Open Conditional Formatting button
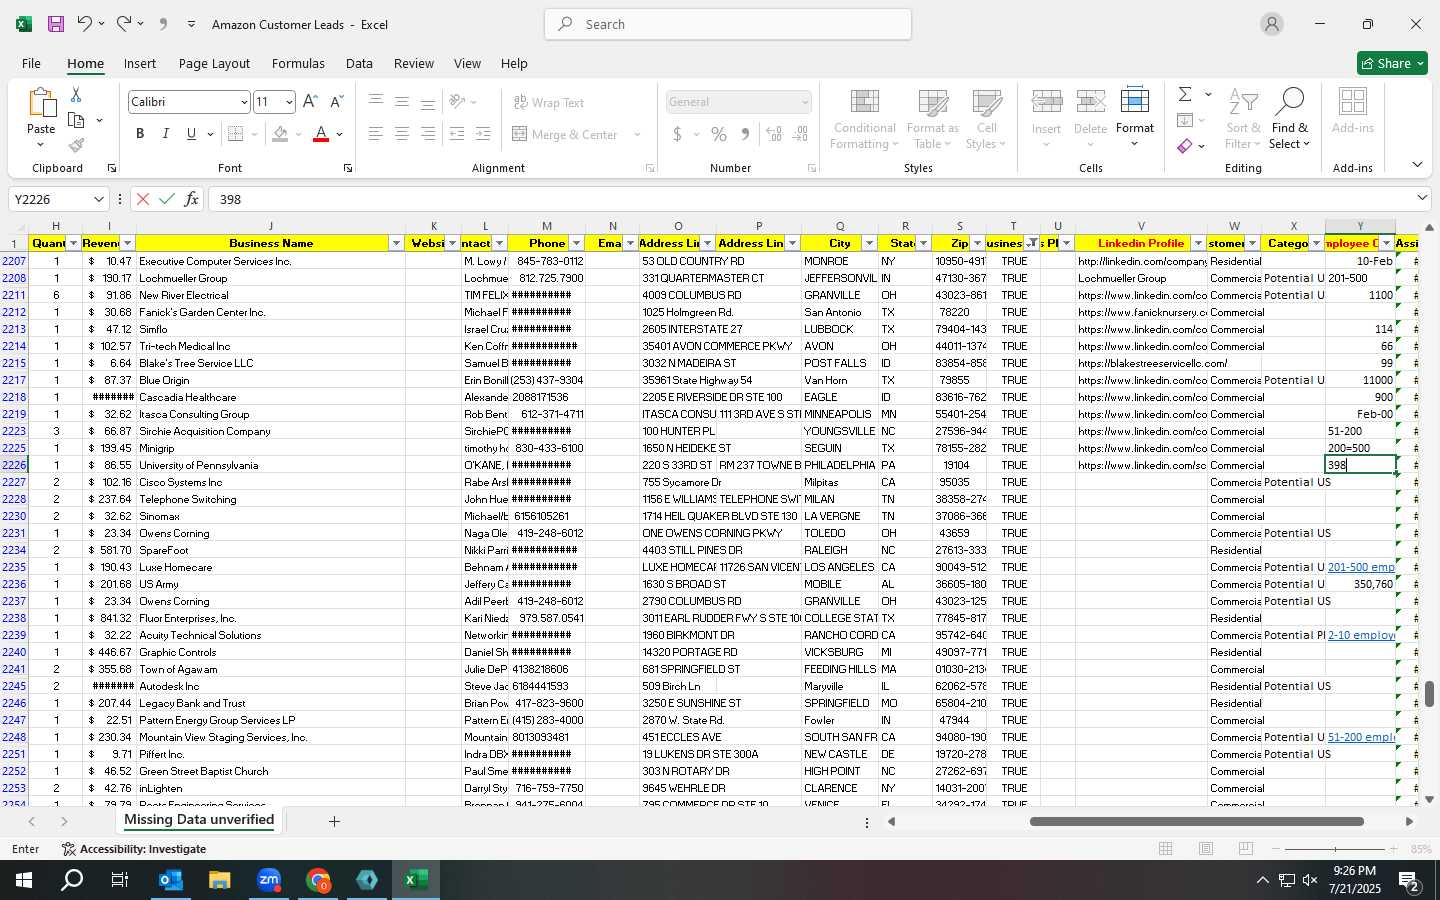This screenshot has height=900, width=1440. [x=865, y=120]
